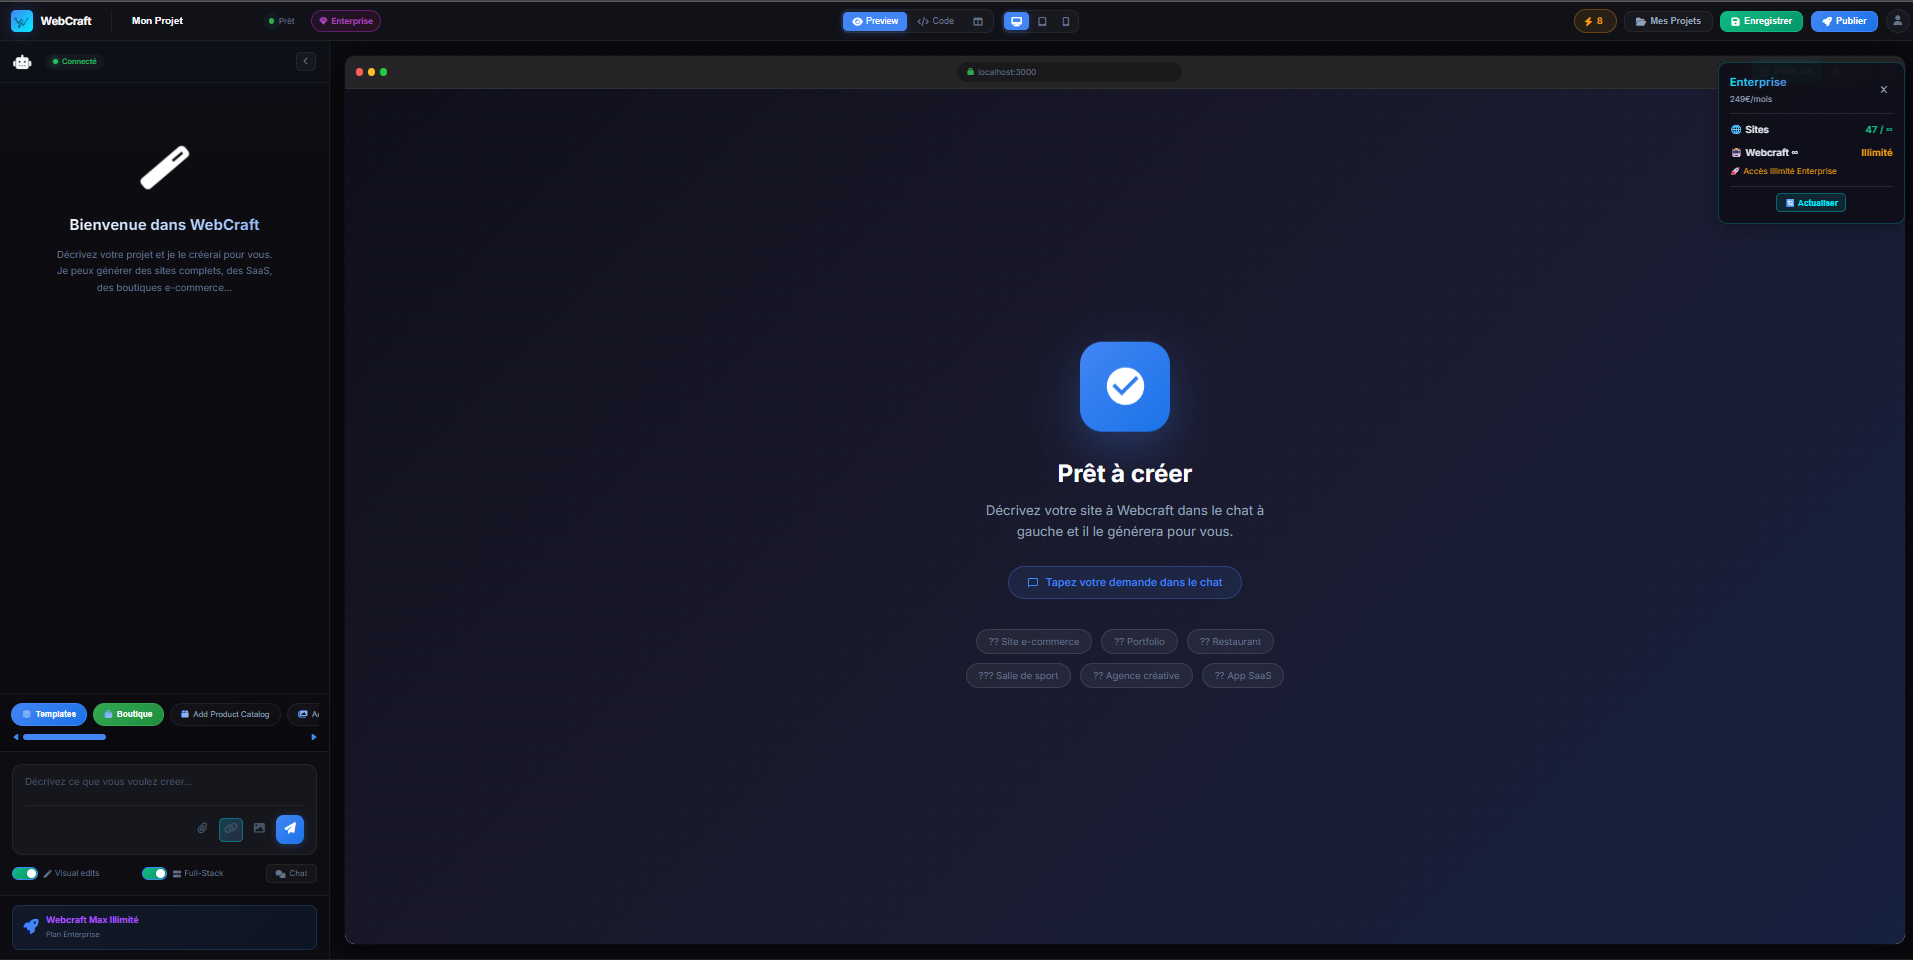Switch preview to mobile view icon
1913x960 pixels.
pyautogui.click(x=1065, y=21)
